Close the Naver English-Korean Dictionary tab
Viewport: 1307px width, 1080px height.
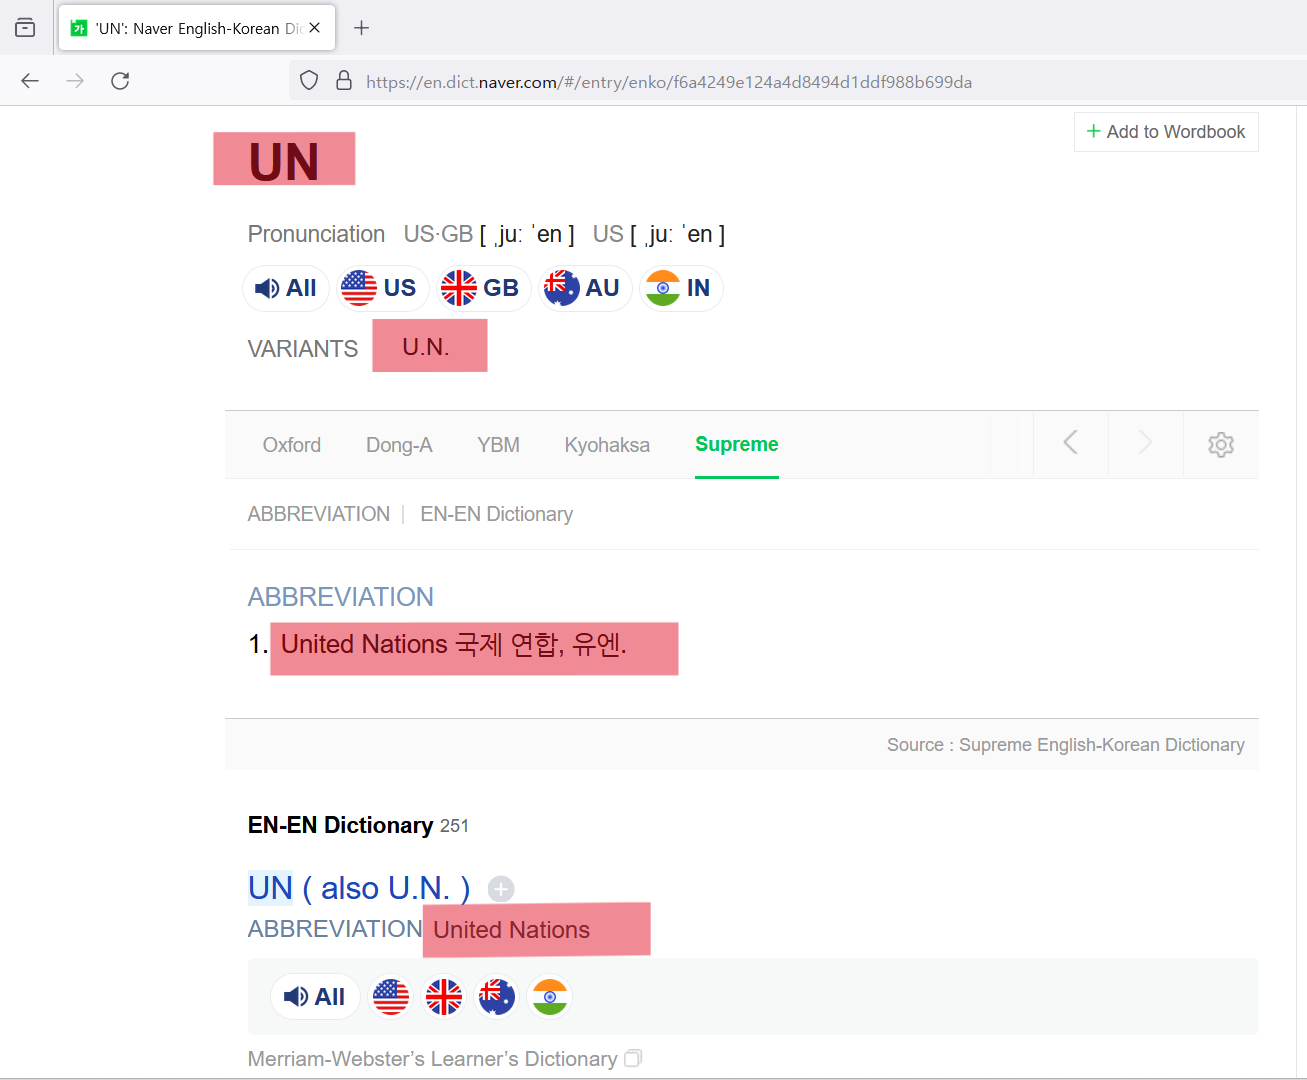tap(315, 28)
